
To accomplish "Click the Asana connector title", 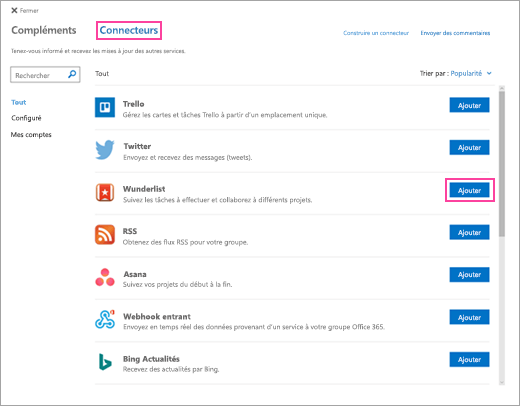I will (135, 274).
